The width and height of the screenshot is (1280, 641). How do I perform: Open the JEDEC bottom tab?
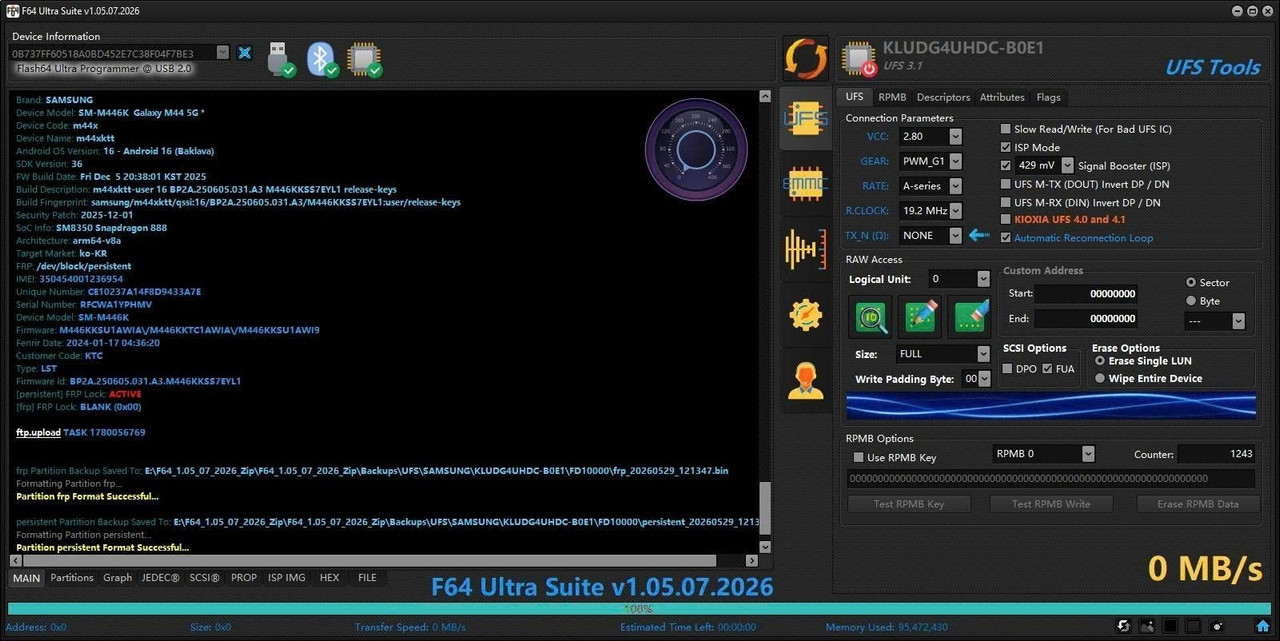coord(160,578)
